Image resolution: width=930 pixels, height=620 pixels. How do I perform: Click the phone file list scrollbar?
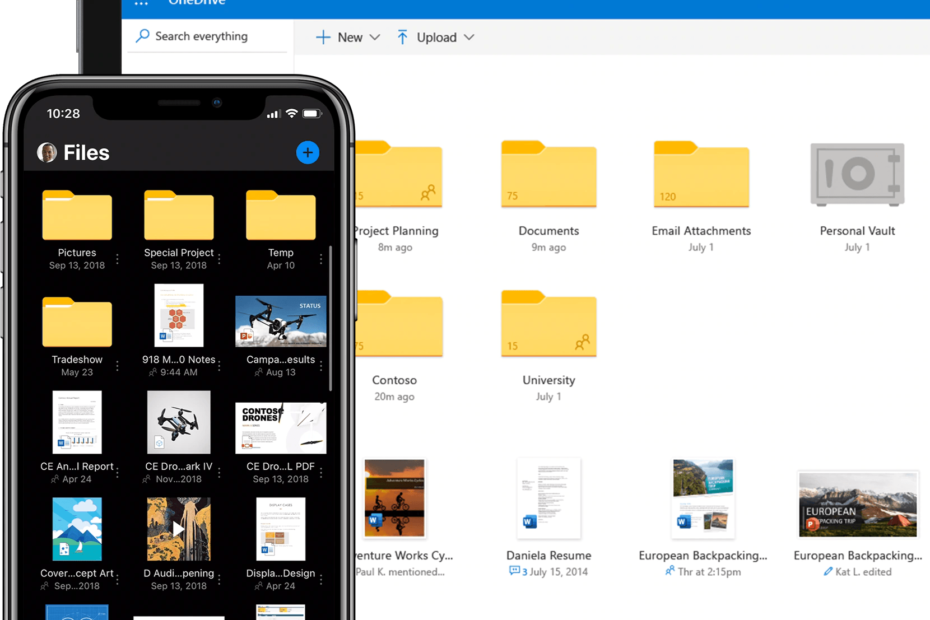click(x=330, y=318)
